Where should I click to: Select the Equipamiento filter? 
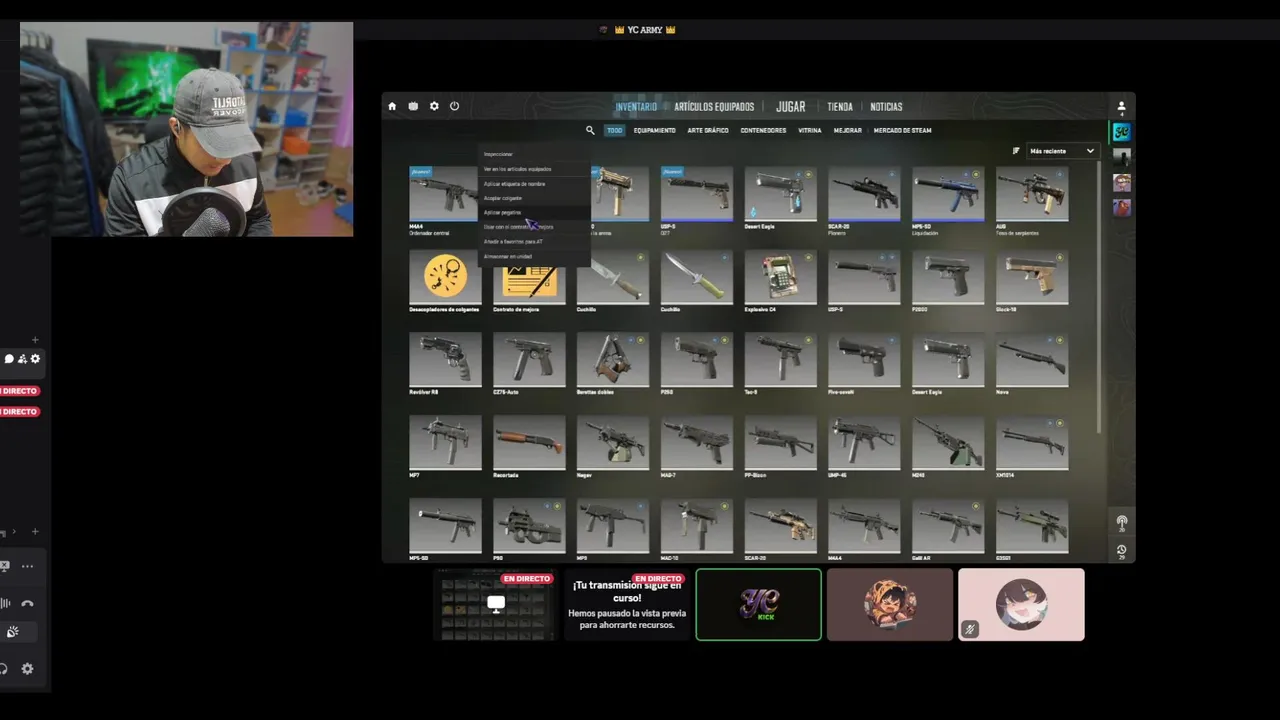tap(654, 130)
